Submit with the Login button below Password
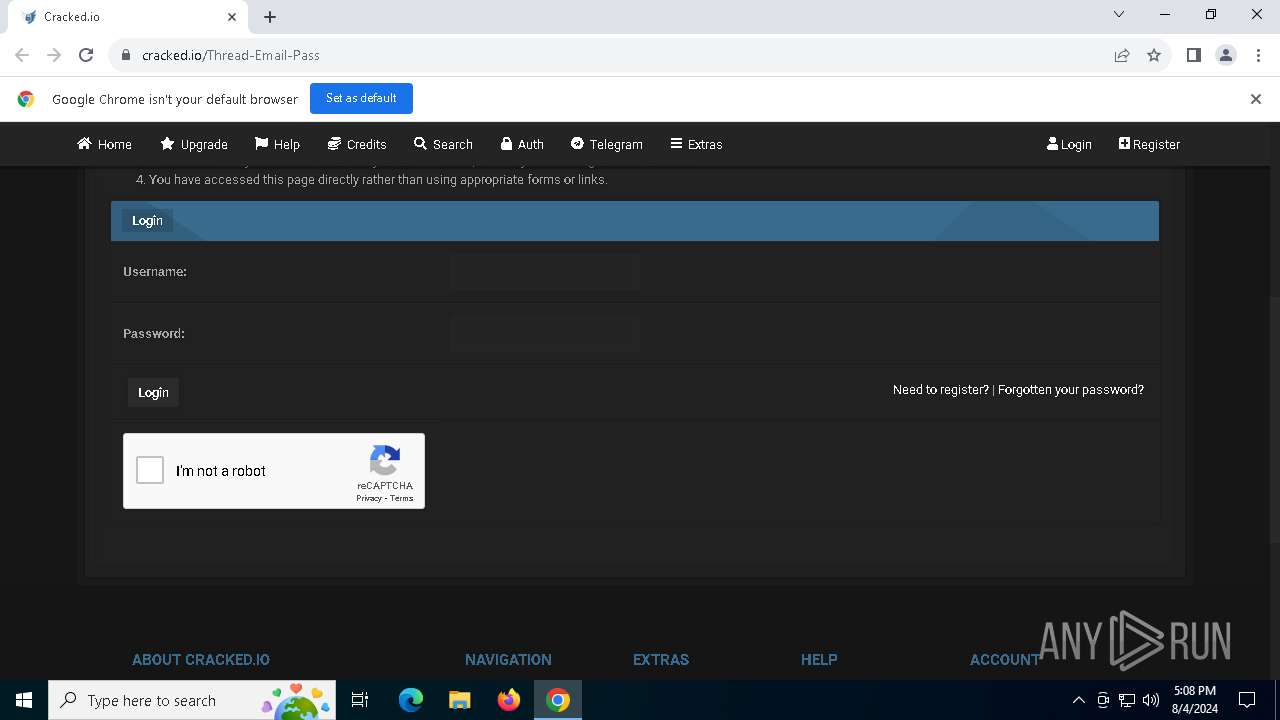This screenshot has width=1280, height=720. pyautogui.click(x=153, y=392)
